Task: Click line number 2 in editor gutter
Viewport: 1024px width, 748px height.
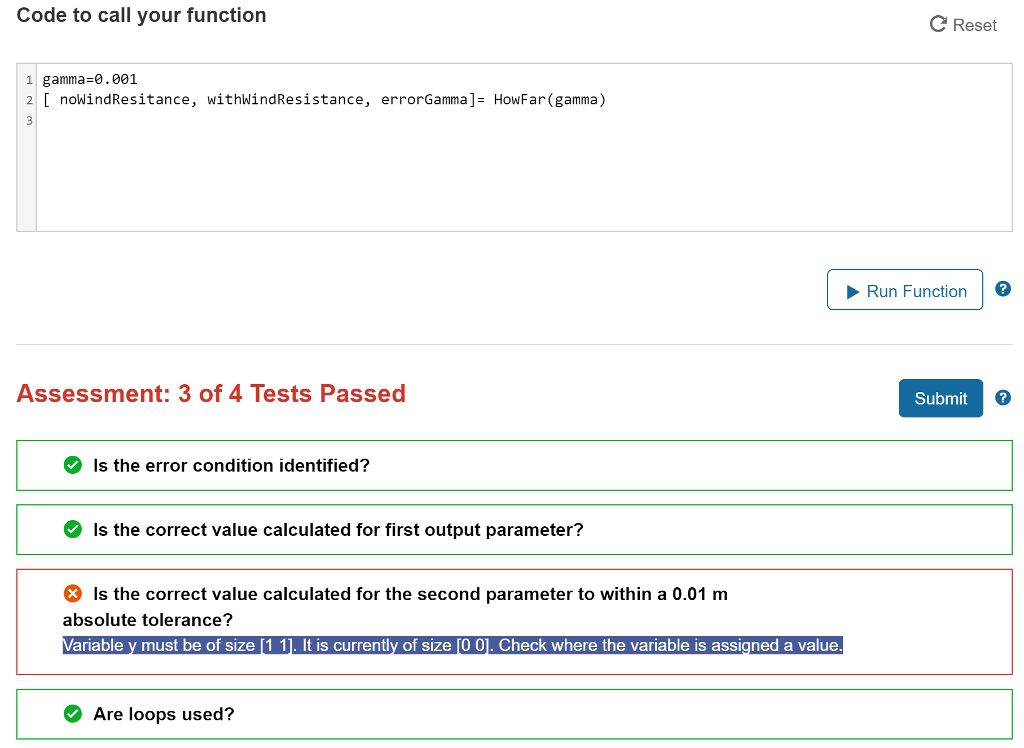Action: (x=29, y=100)
